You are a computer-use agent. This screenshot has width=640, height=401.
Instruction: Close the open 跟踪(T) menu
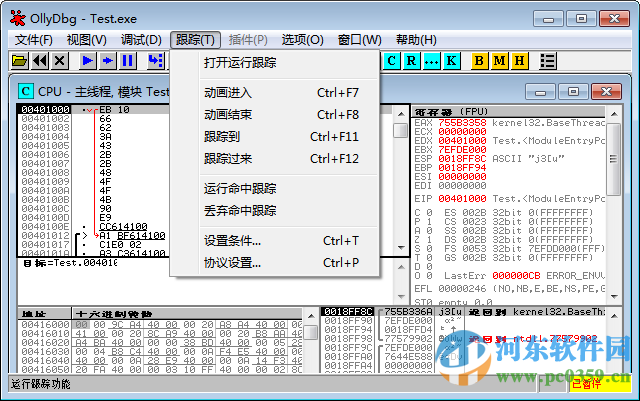(195, 40)
